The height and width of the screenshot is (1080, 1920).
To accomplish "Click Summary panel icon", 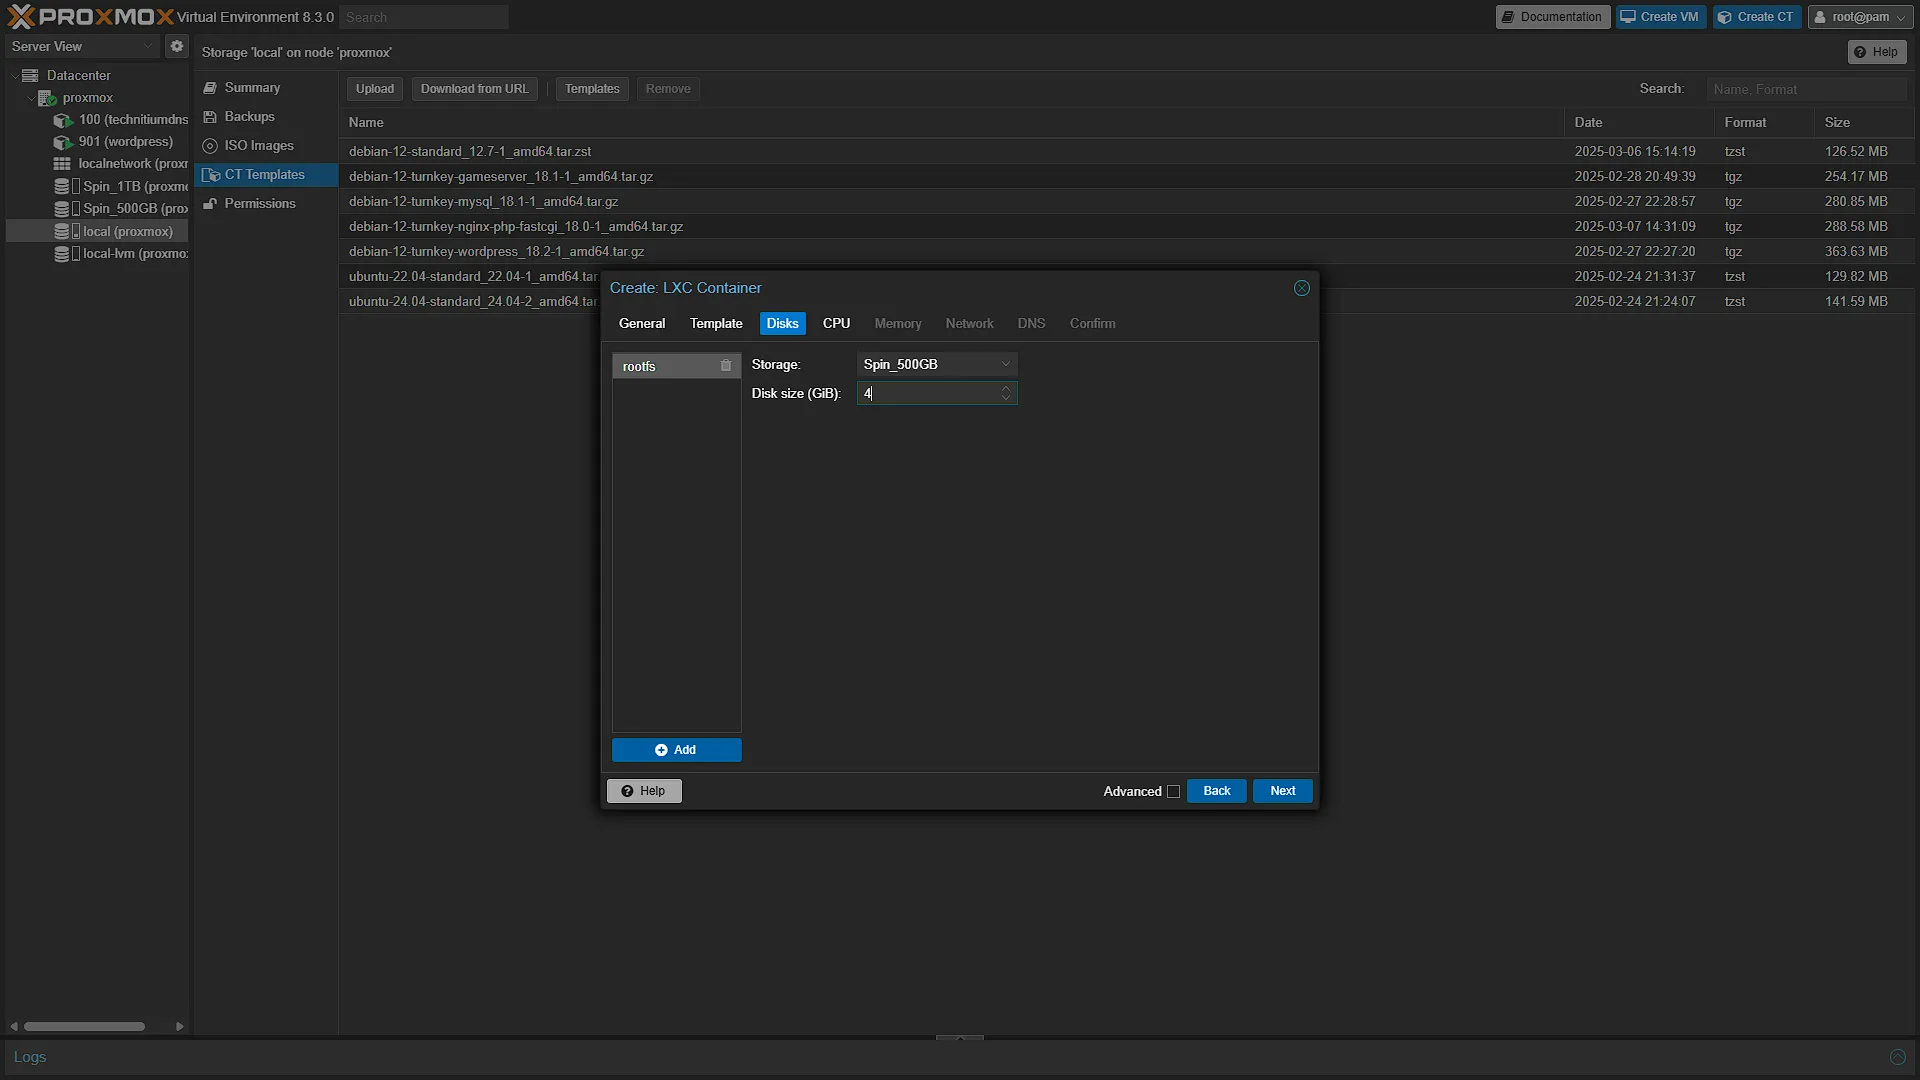I will [x=210, y=88].
